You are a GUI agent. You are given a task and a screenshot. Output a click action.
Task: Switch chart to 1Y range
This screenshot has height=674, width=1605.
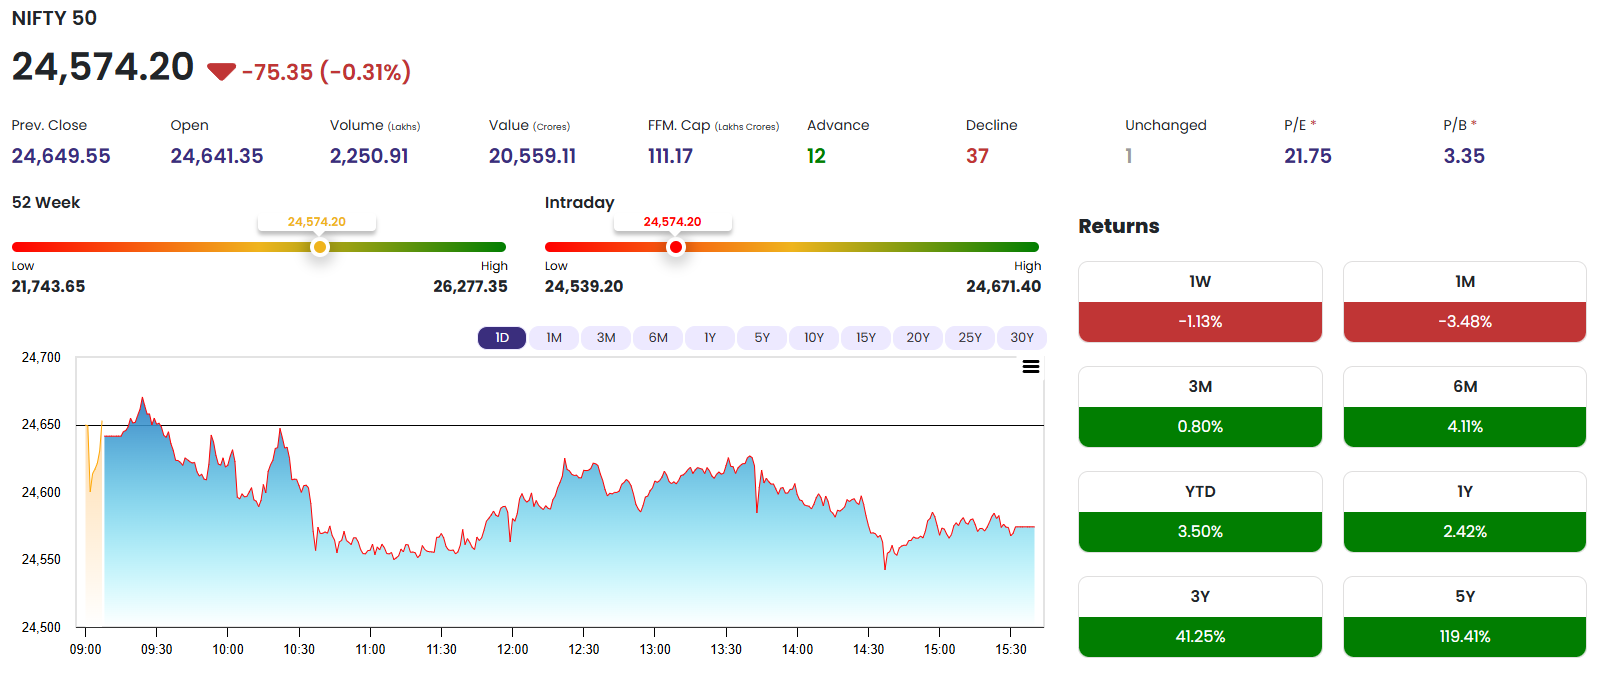[710, 338]
